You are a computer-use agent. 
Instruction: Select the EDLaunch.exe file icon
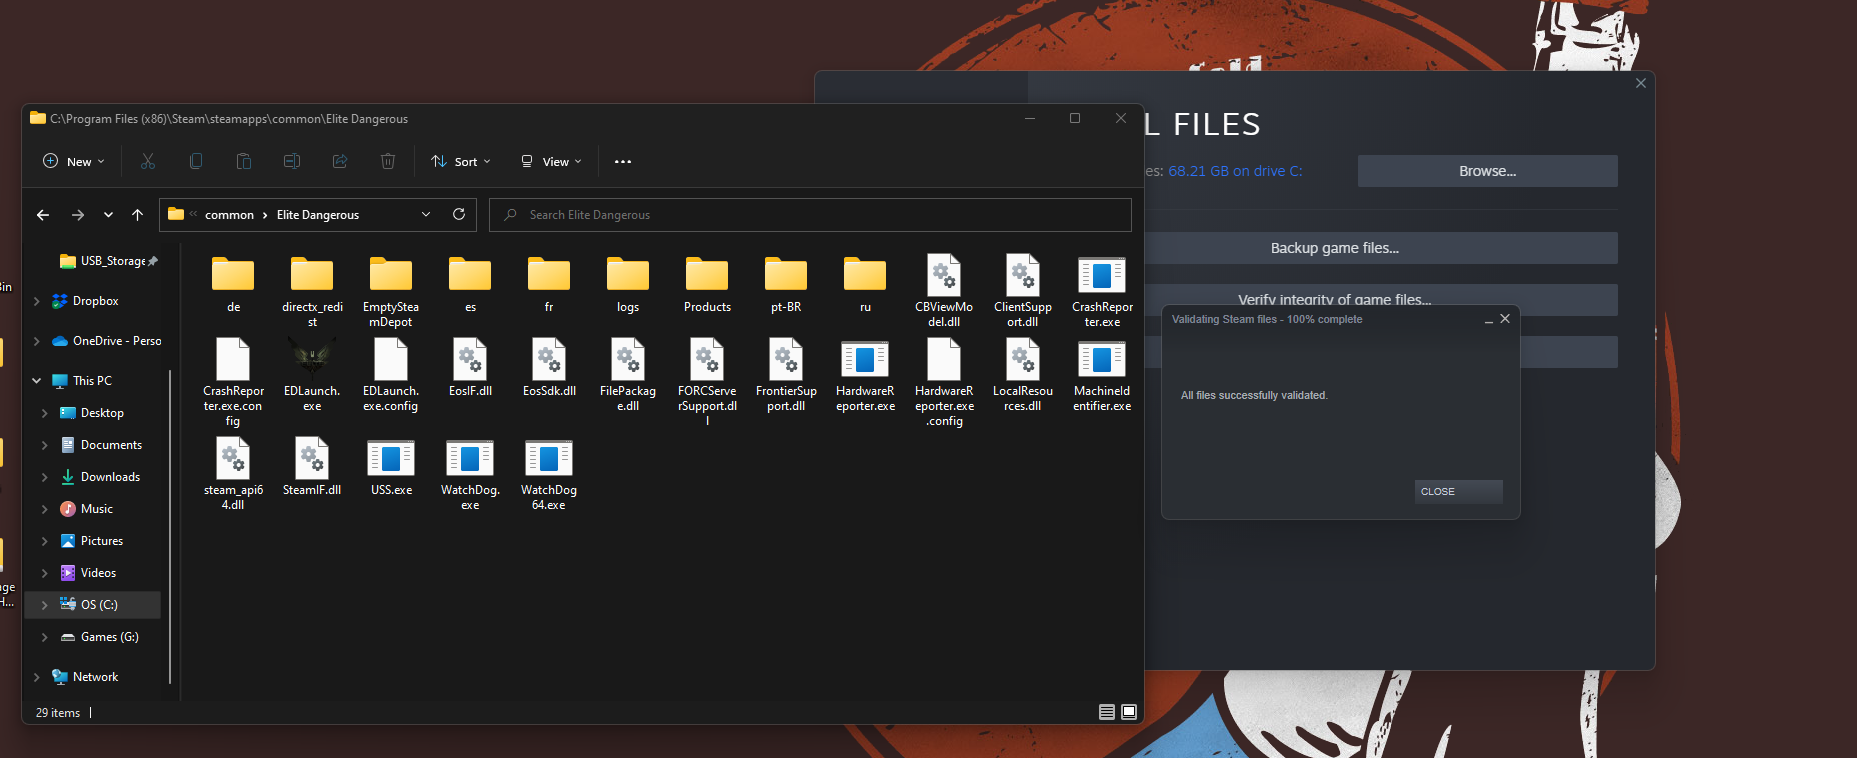click(312, 375)
